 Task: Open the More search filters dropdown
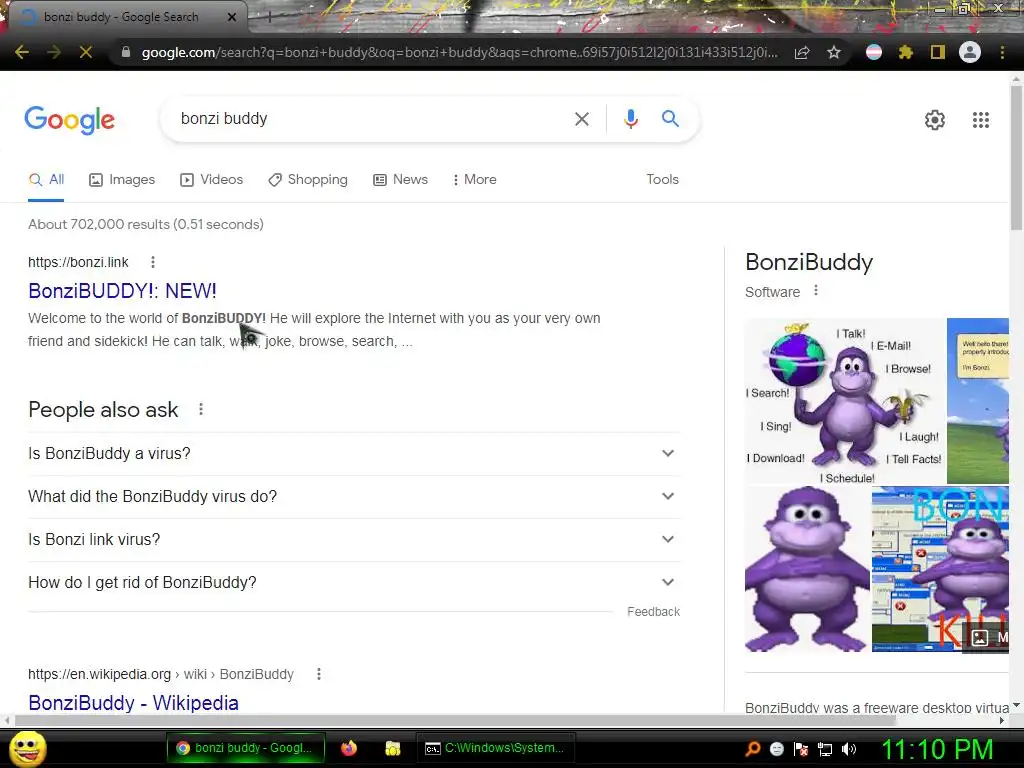click(474, 180)
